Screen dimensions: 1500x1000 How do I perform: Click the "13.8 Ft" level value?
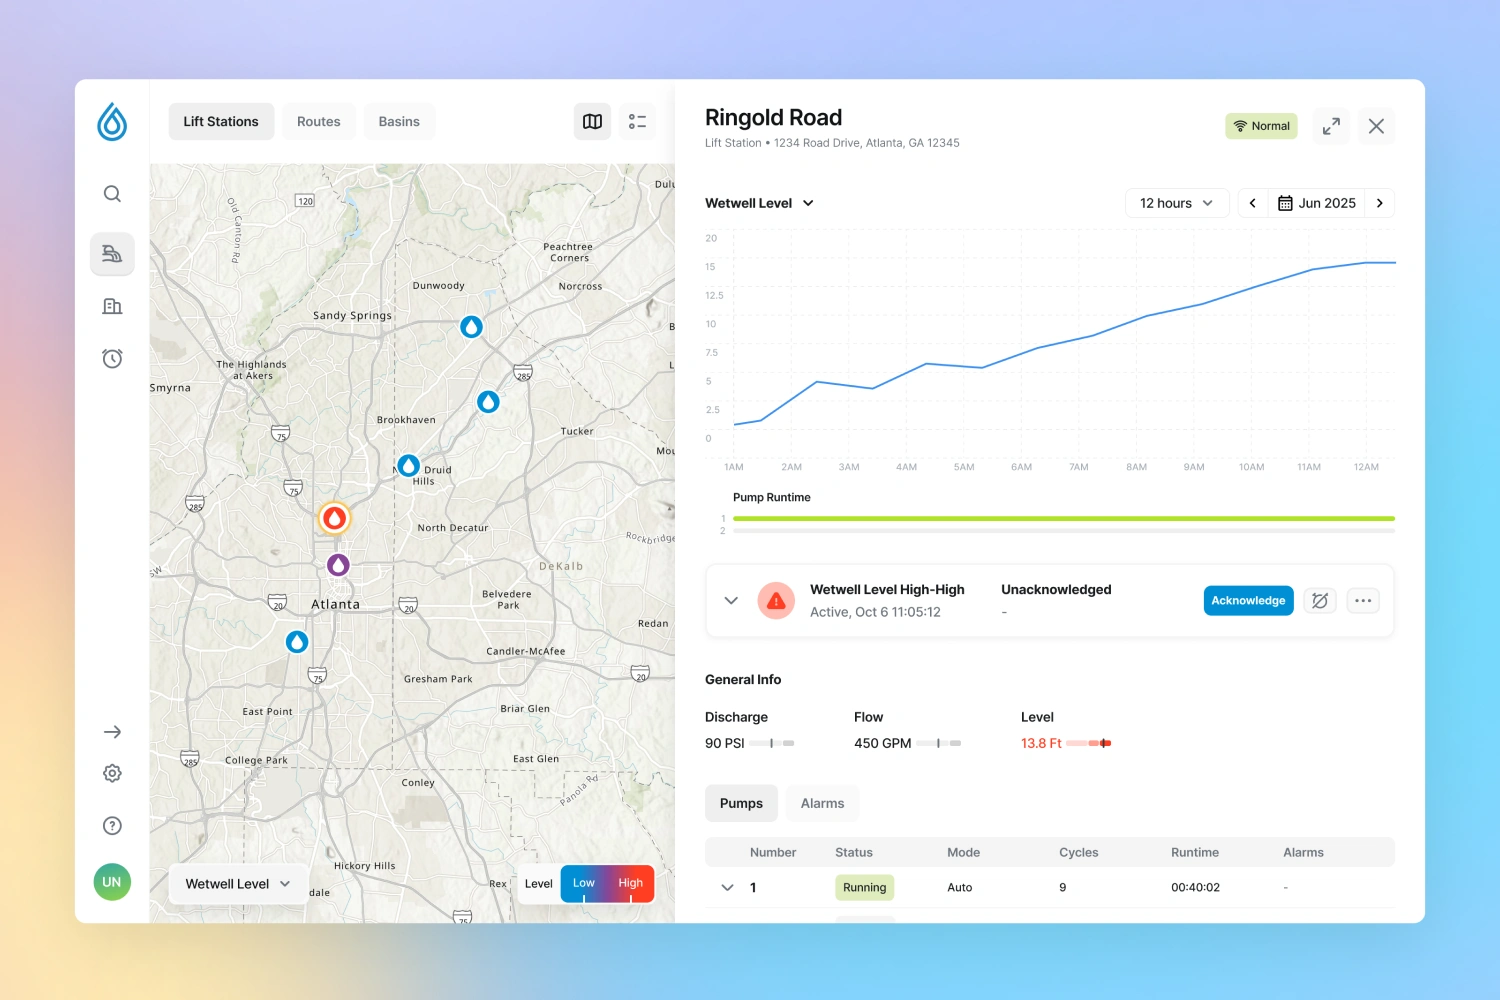tap(1041, 743)
